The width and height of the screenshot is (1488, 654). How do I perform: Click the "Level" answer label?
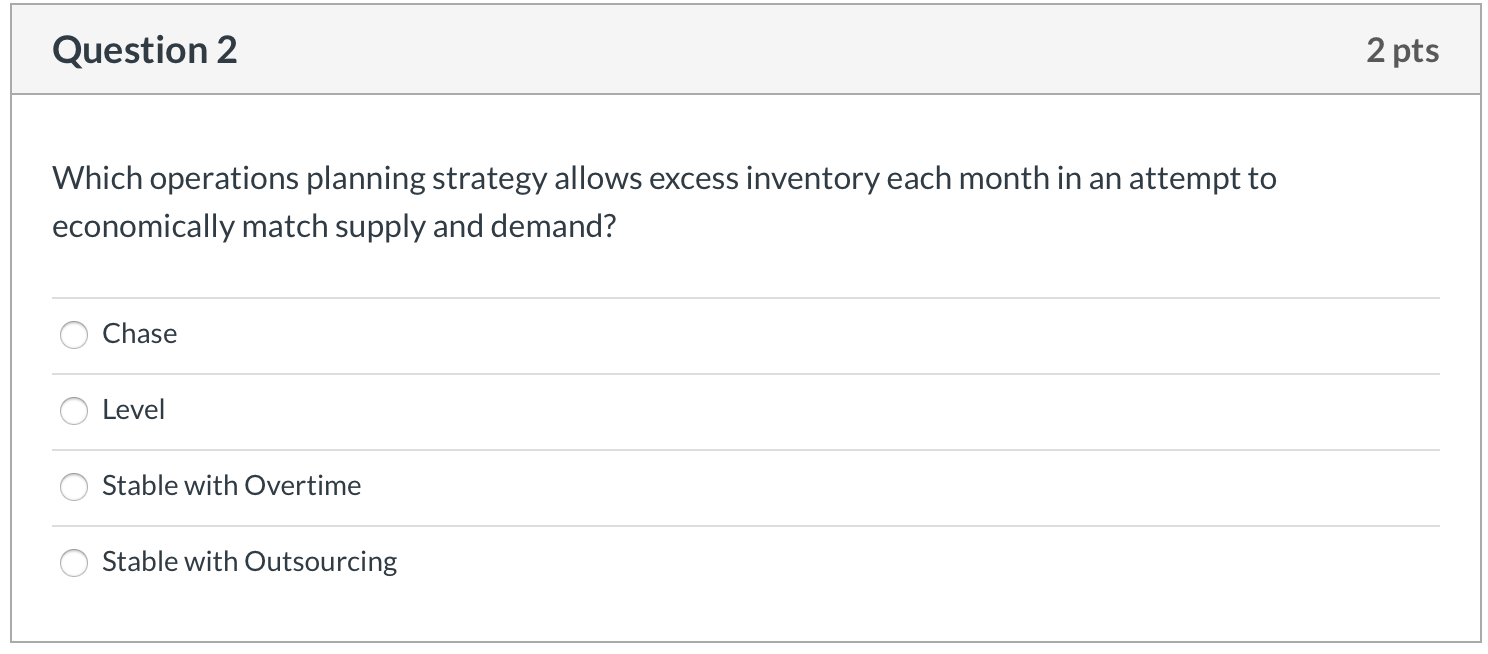click(133, 409)
